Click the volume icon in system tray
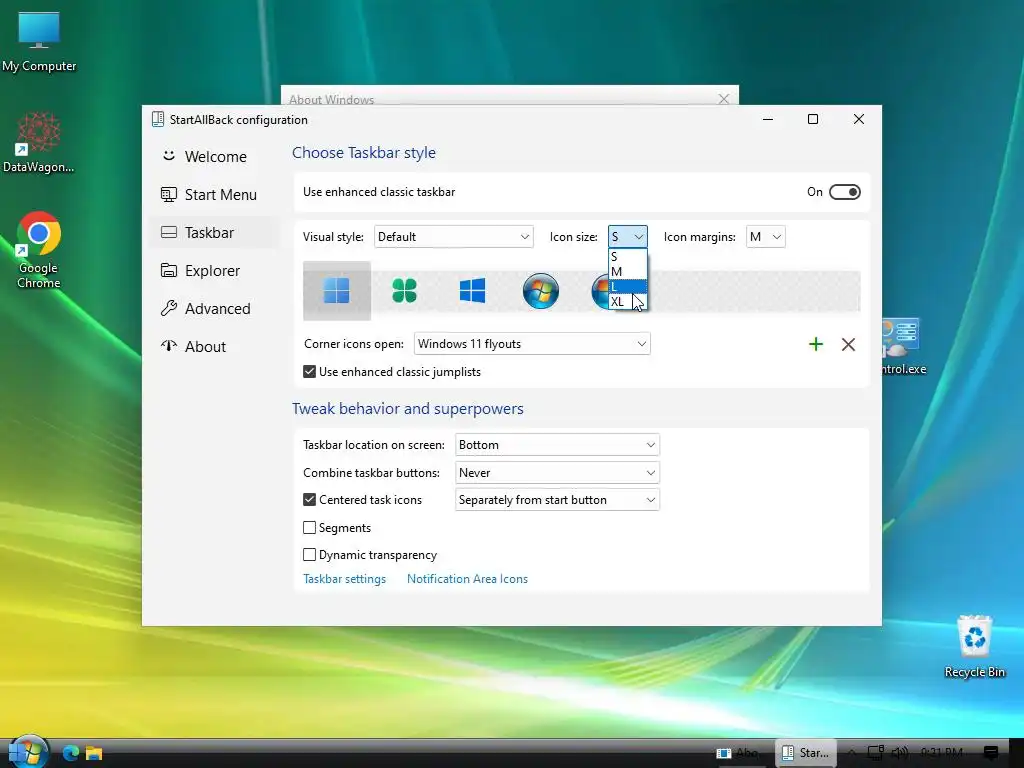1024x768 pixels. (900, 753)
